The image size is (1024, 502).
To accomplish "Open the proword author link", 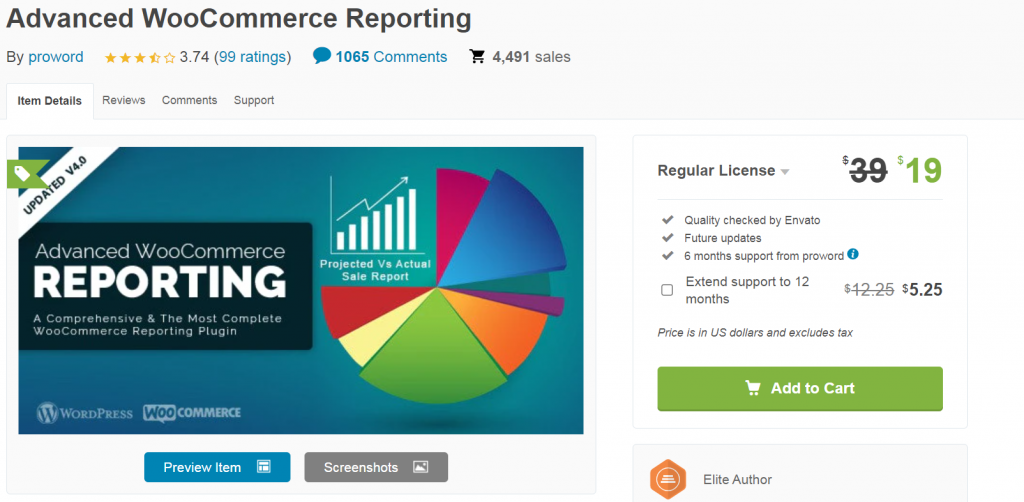I will (56, 57).
